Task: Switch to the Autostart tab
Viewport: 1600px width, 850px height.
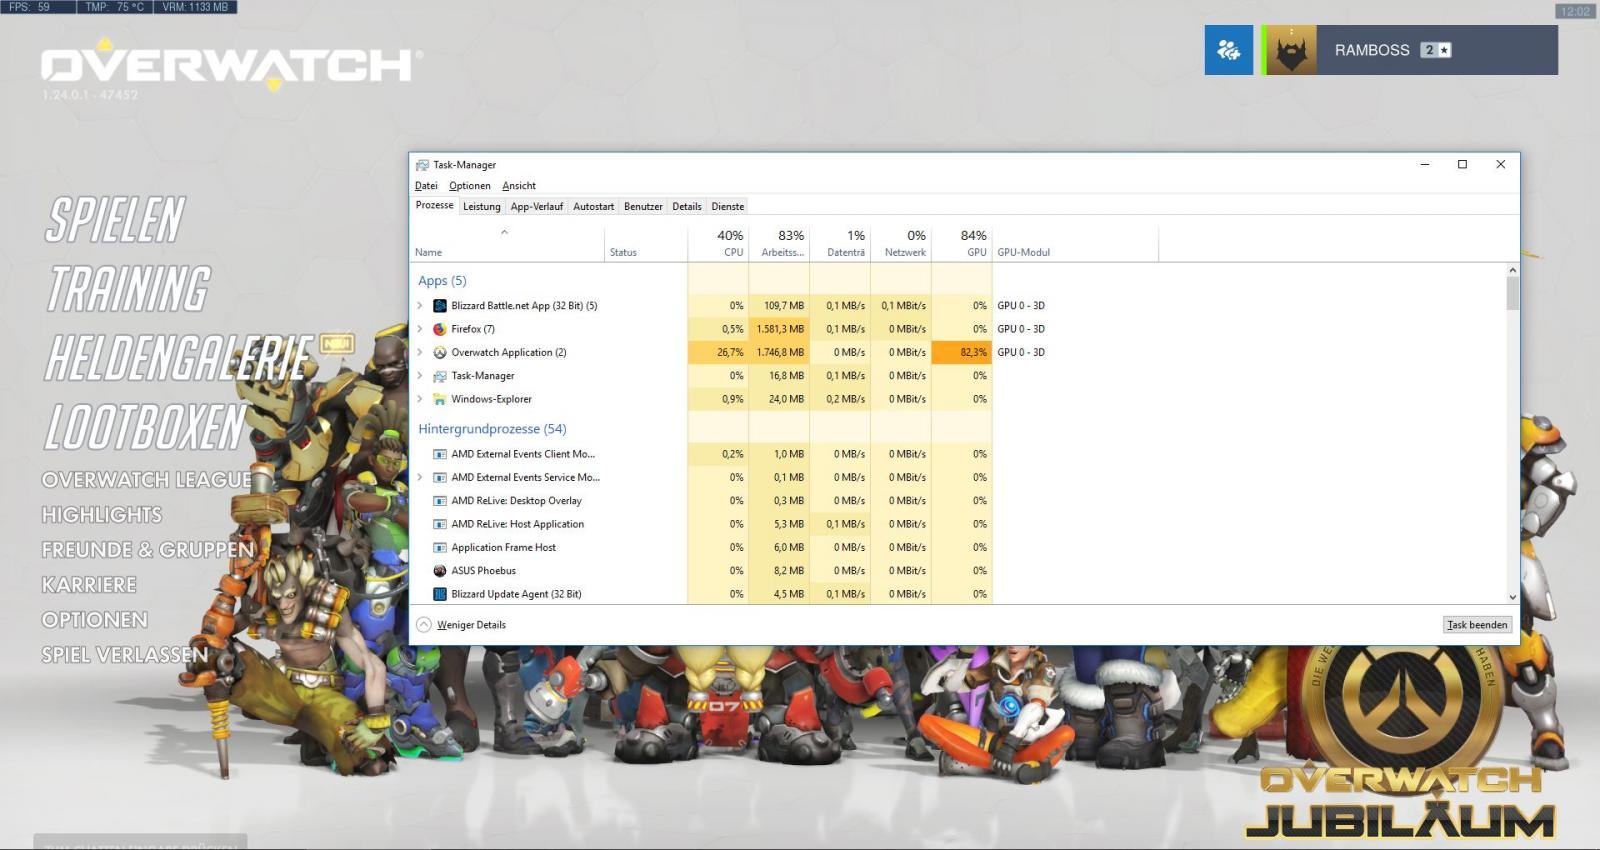Action: pos(594,207)
